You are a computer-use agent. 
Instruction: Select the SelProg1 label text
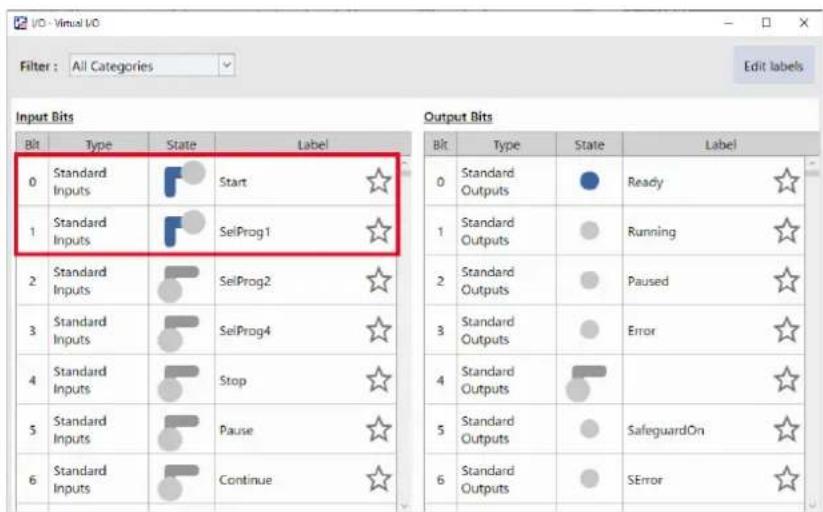245,232
